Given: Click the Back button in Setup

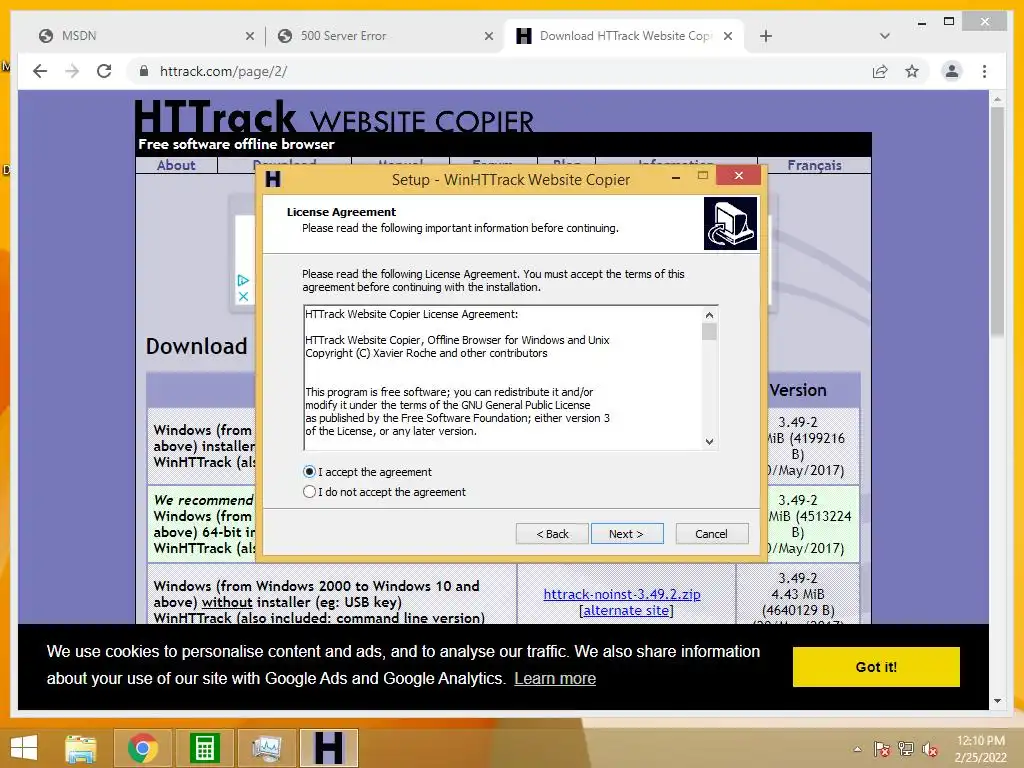Looking at the screenshot, I should [x=552, y=534].
